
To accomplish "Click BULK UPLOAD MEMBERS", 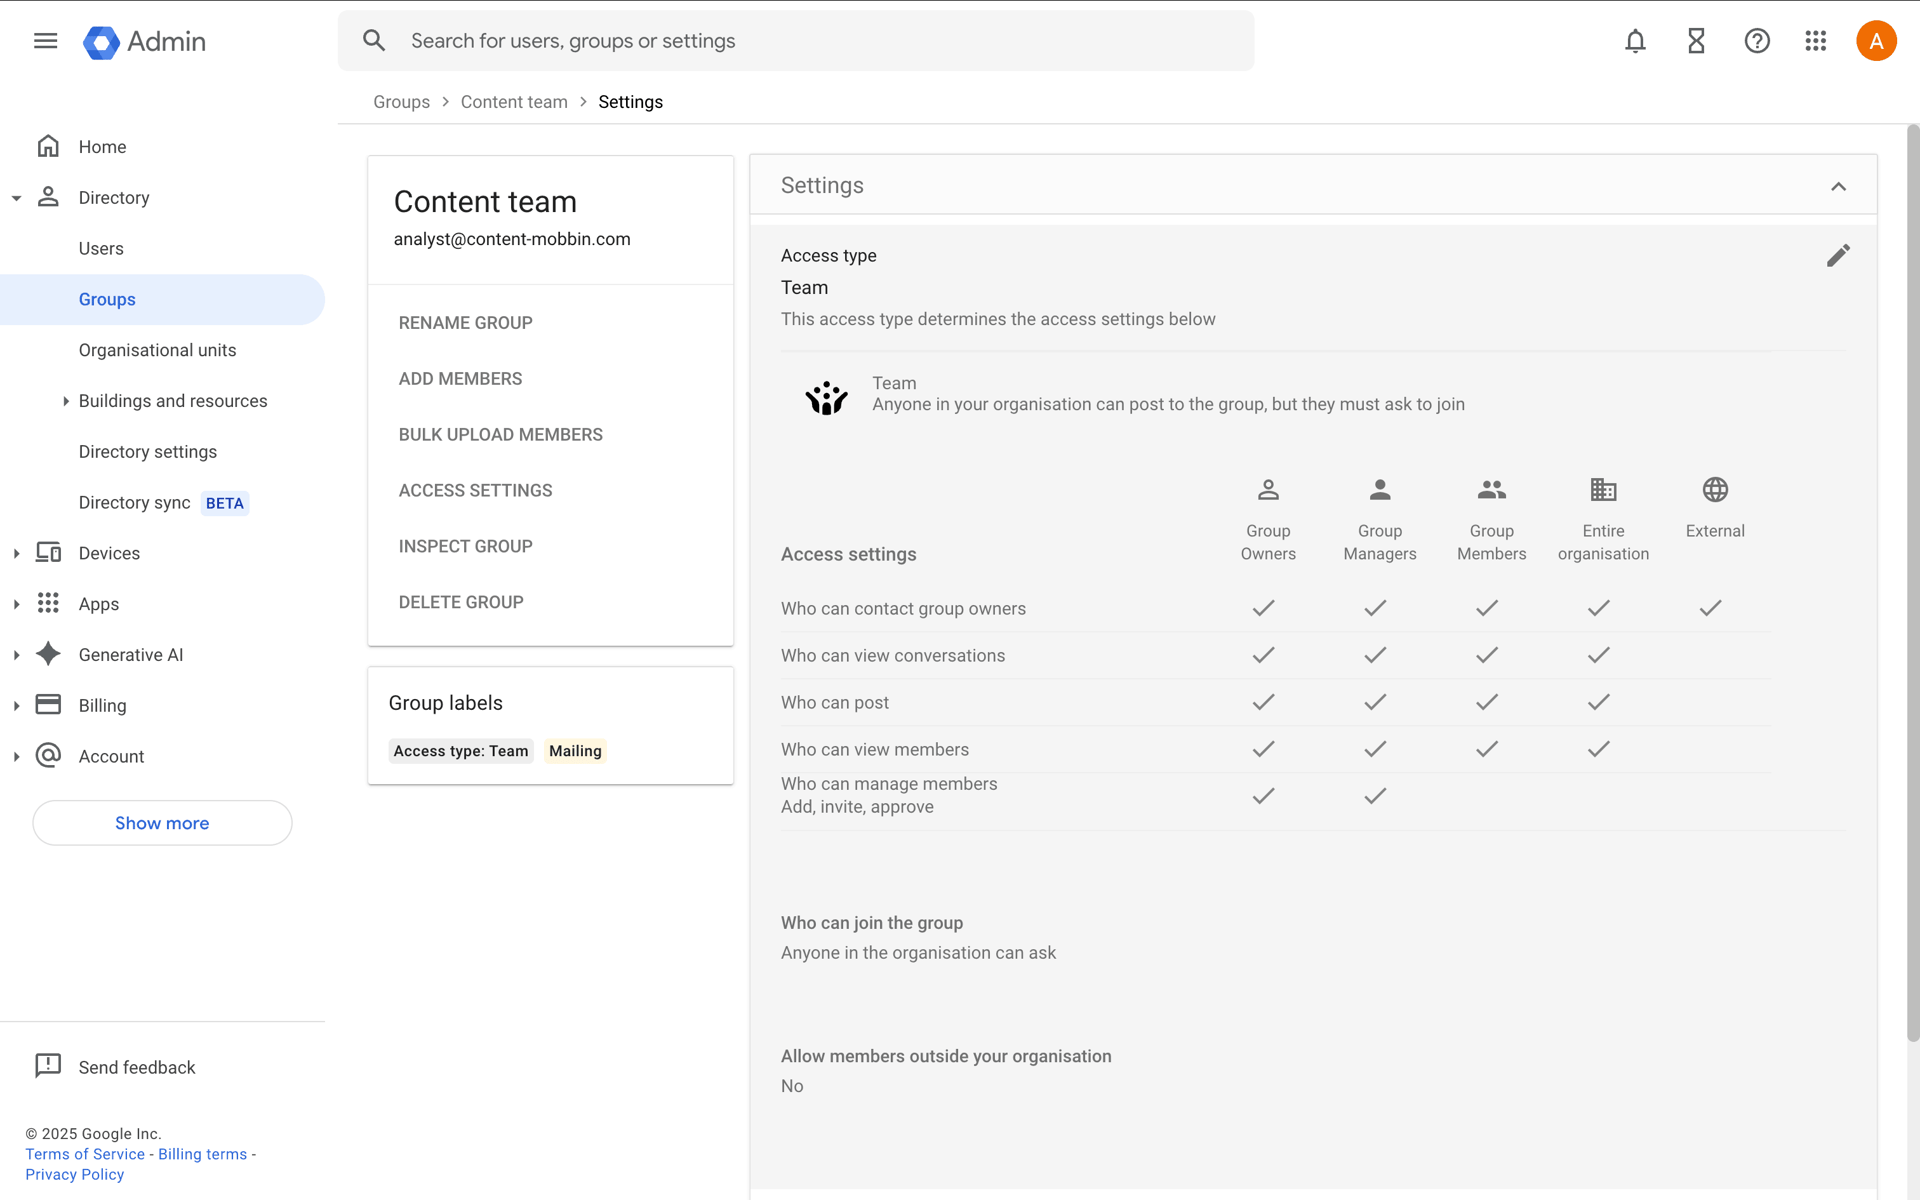I will click(x=500, y=435).
